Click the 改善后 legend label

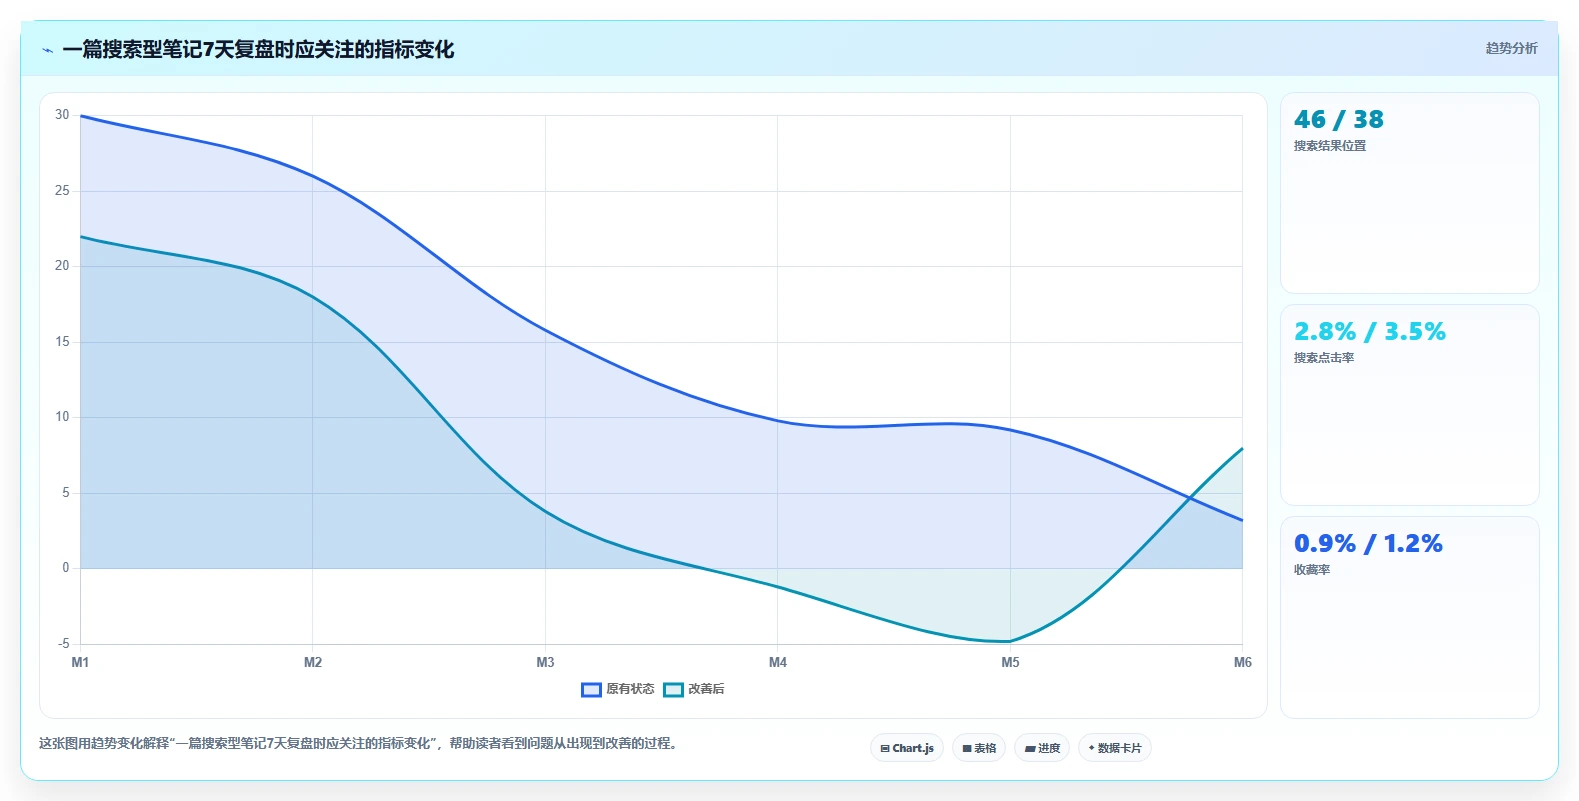706,689
